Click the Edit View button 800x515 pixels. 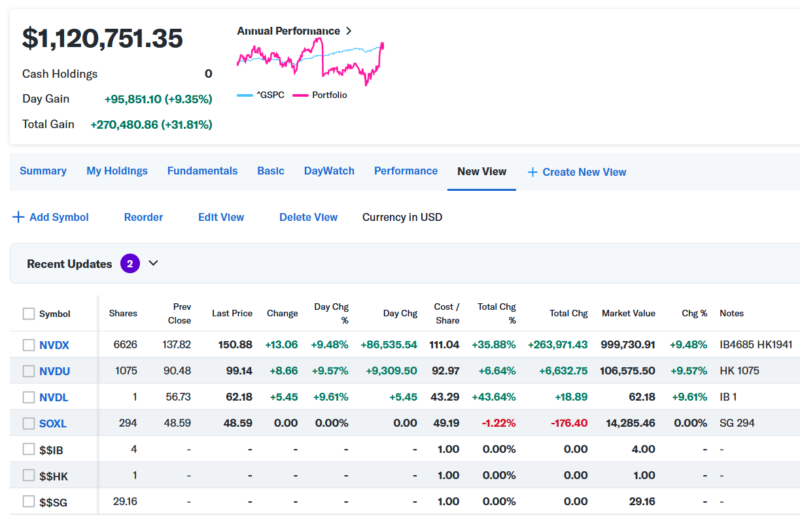[221, 217]
